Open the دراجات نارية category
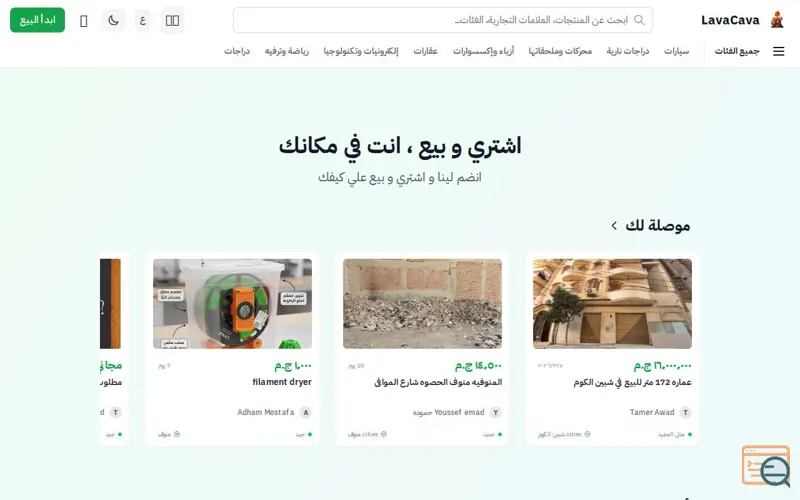Viewport: 800px width, 500px height. pos(628,51)
